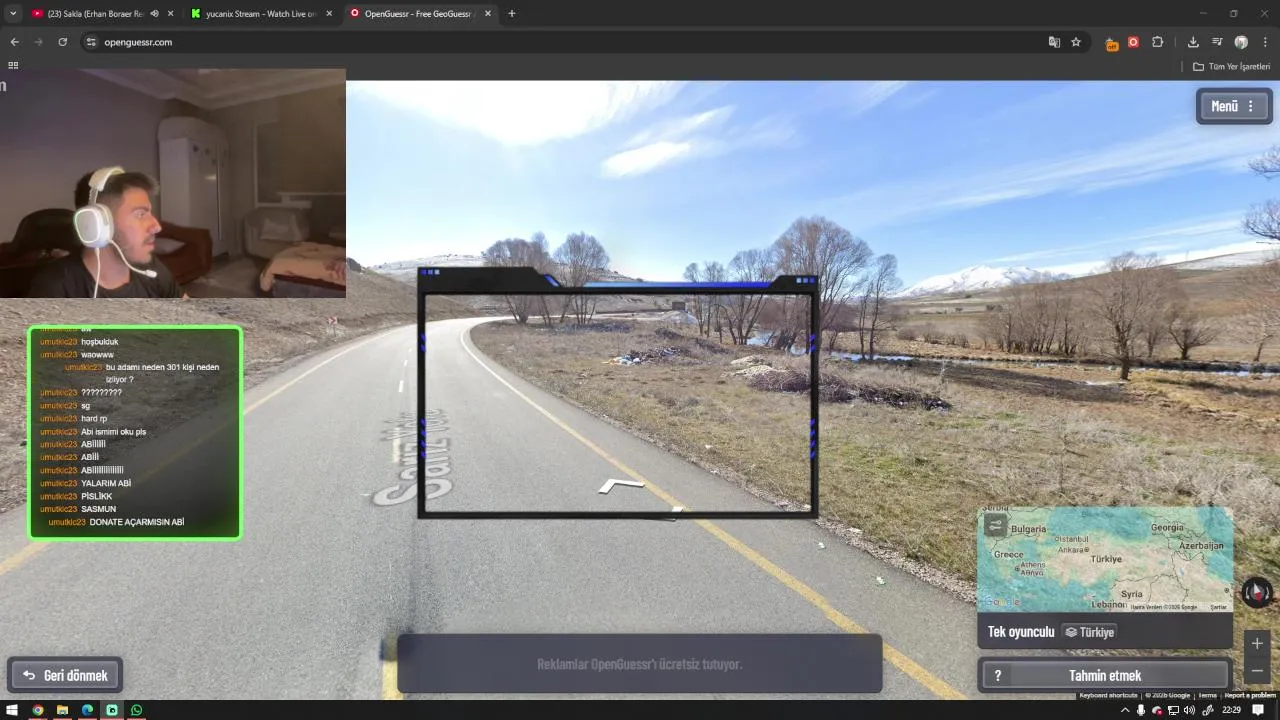
Task: Open the Chrome profile avatar
Action: click(x=1241, y=42)
